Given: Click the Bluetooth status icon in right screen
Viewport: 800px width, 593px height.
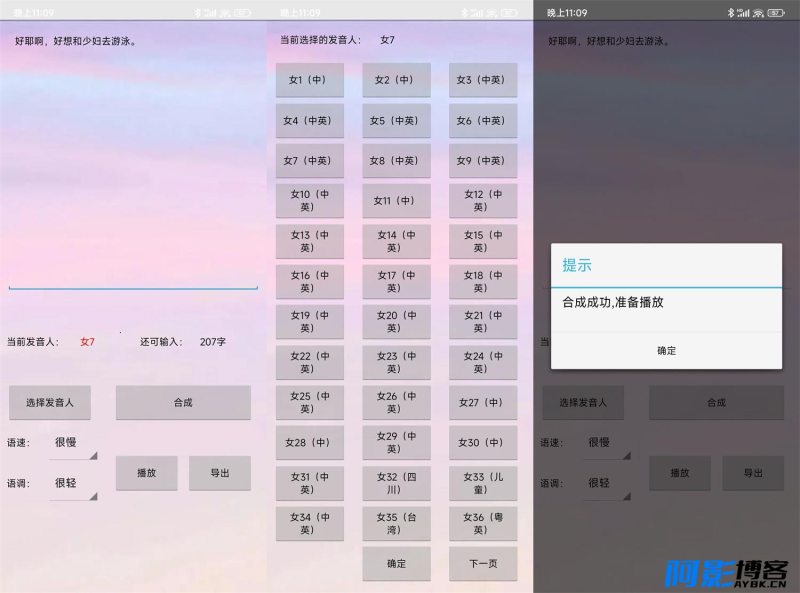Looking at the screenshot, I should (x=731, y=13).
